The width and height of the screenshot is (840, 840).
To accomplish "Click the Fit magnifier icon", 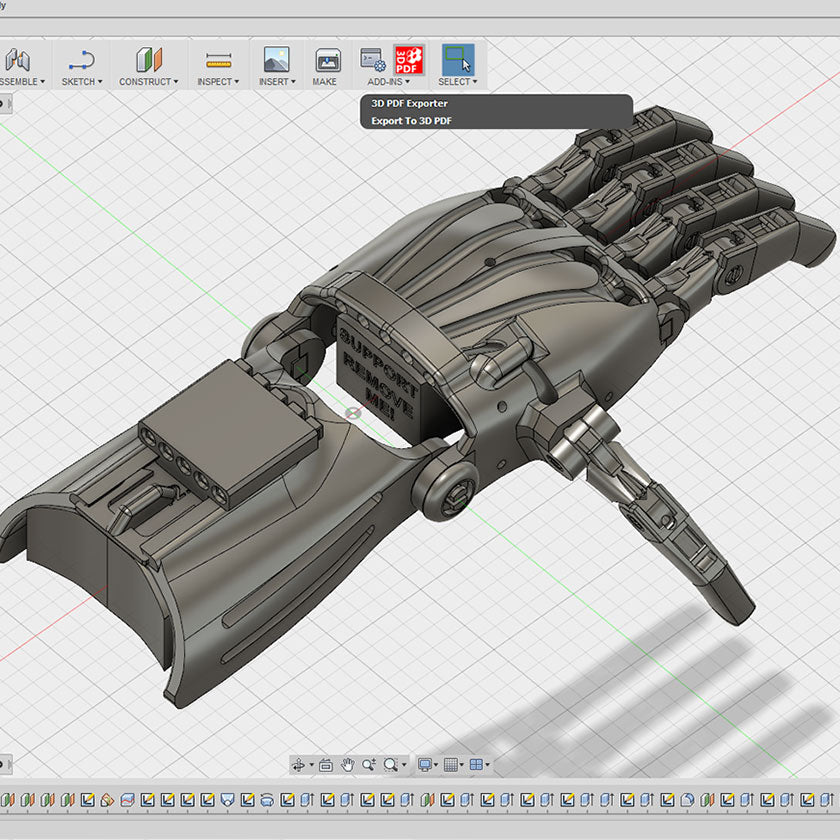I will click(x=390, y=765).
